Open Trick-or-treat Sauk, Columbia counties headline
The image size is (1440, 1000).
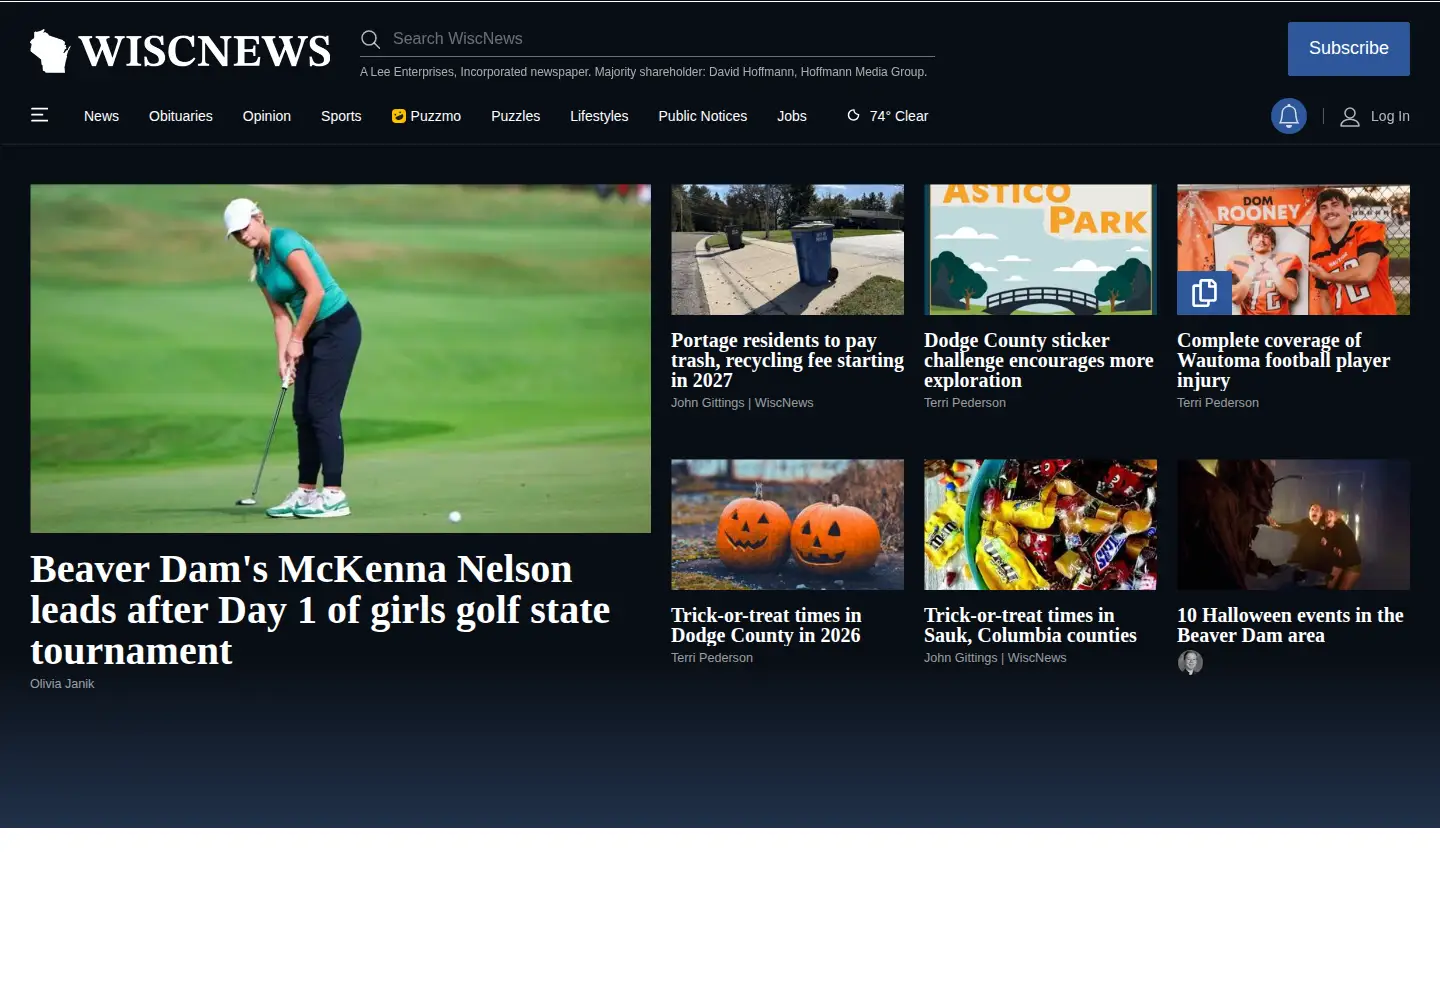click(1030, 625)
